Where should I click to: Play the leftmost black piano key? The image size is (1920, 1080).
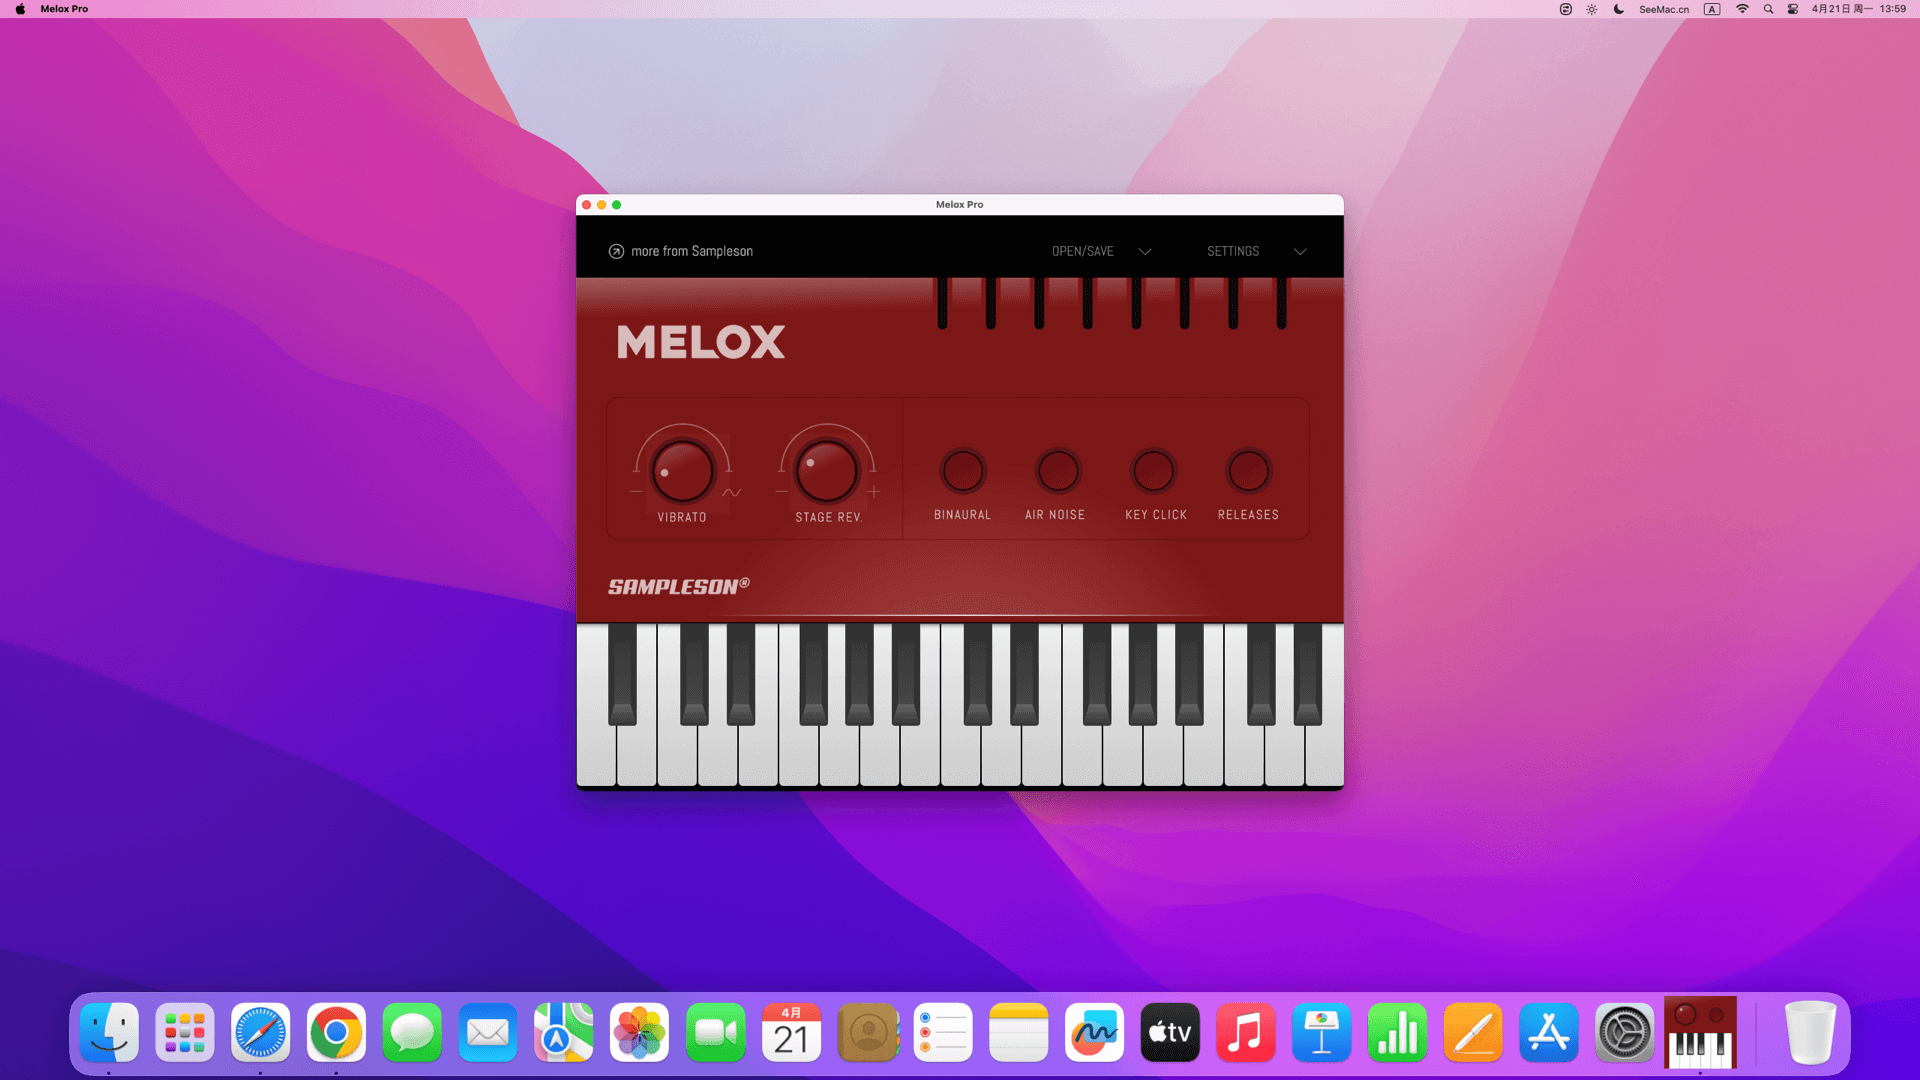click(x=622, y=672)
